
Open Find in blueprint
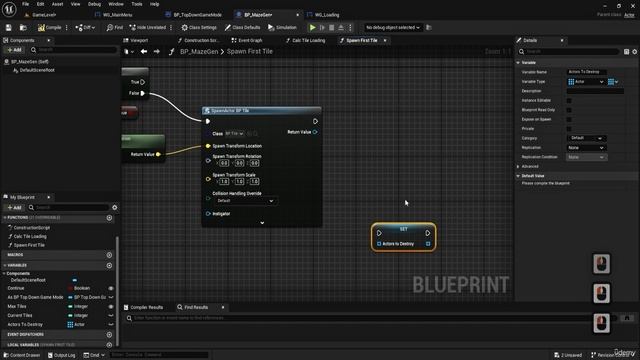click(x=115, y=27)
